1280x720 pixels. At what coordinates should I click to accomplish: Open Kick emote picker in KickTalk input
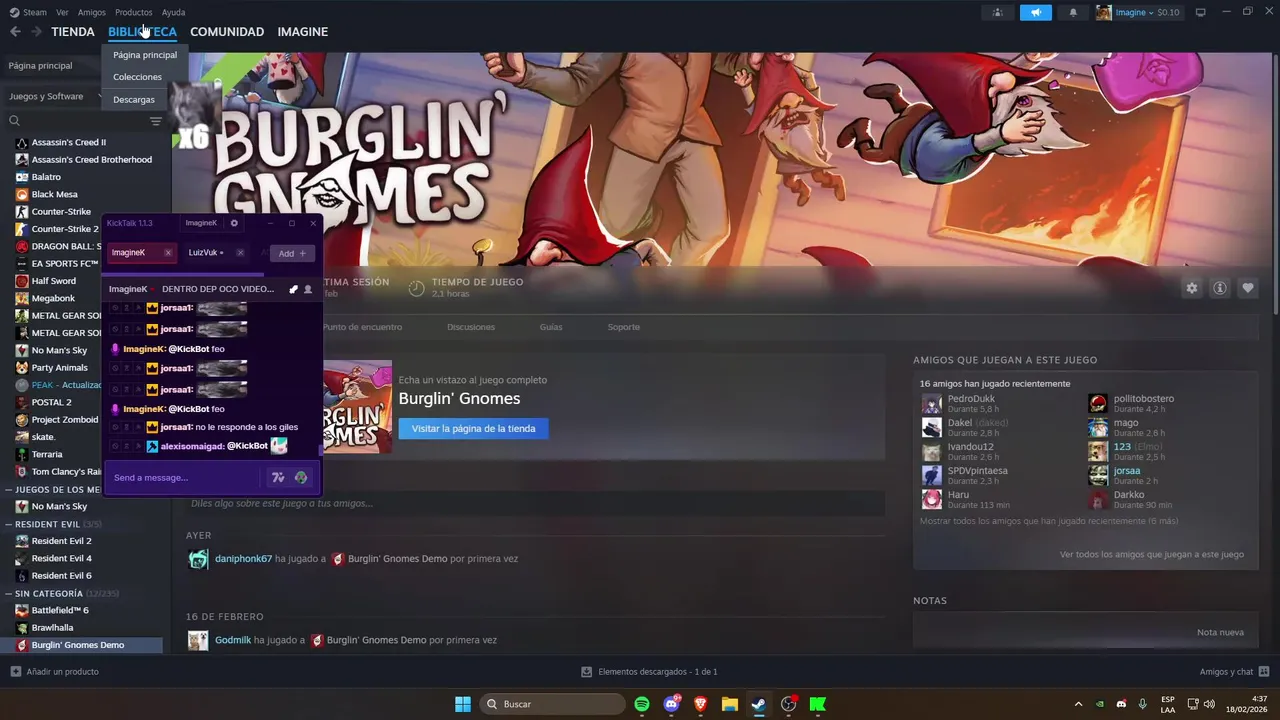(301, 478)
